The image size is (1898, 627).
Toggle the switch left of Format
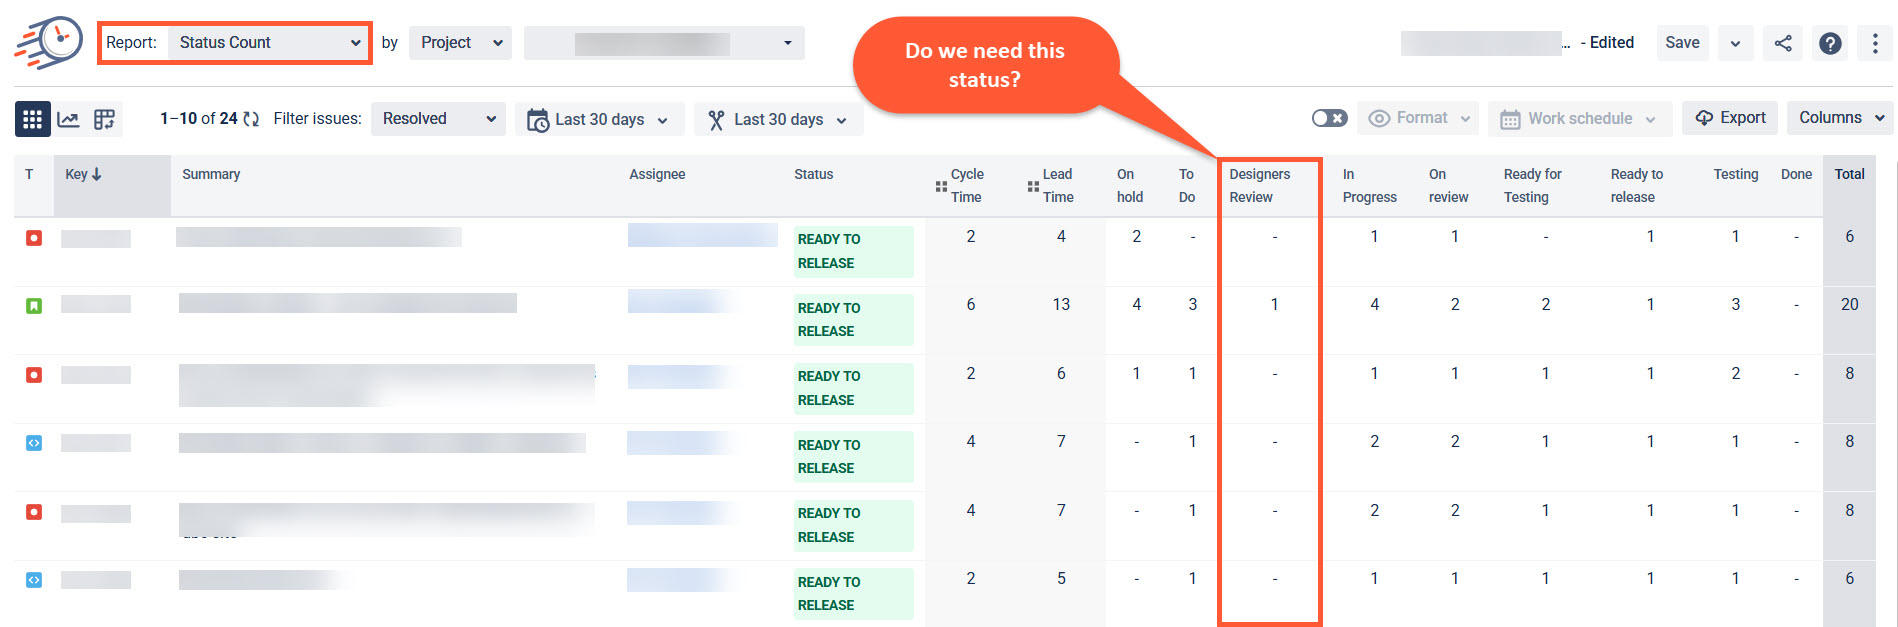click(x=1329, y=118)
